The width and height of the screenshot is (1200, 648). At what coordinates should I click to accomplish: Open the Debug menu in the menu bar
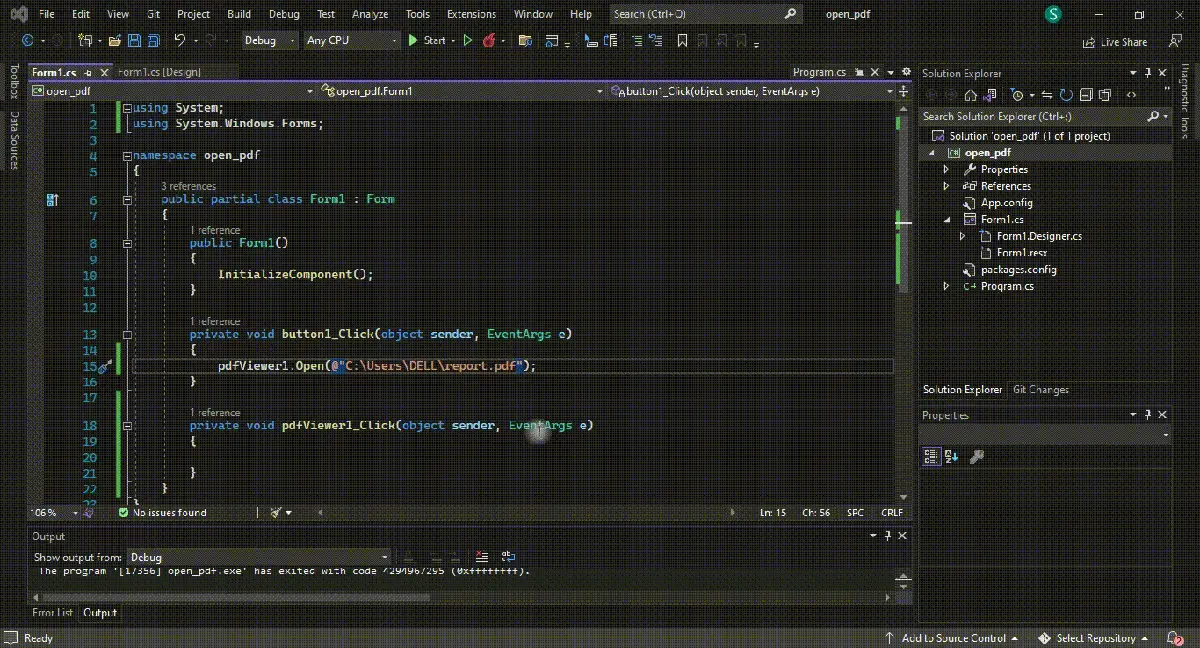(284, 14)
